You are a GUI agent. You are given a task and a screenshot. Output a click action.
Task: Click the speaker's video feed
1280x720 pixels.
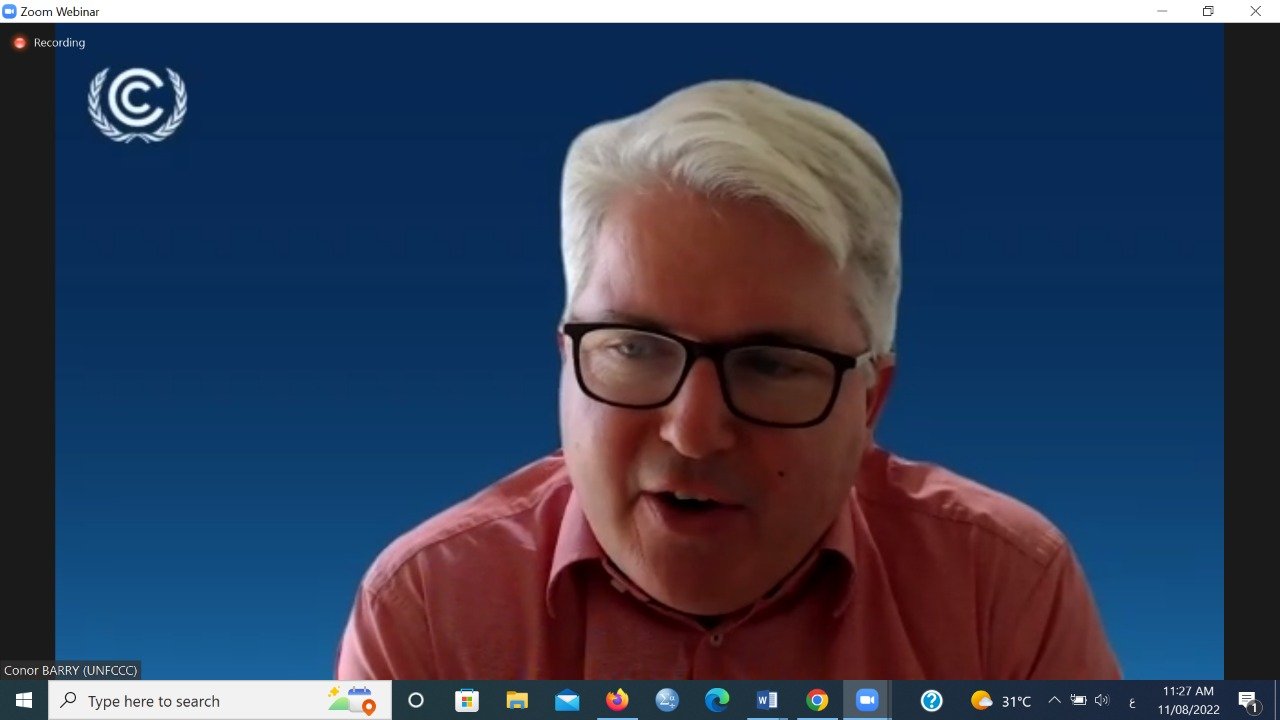(x=639, y=351)
